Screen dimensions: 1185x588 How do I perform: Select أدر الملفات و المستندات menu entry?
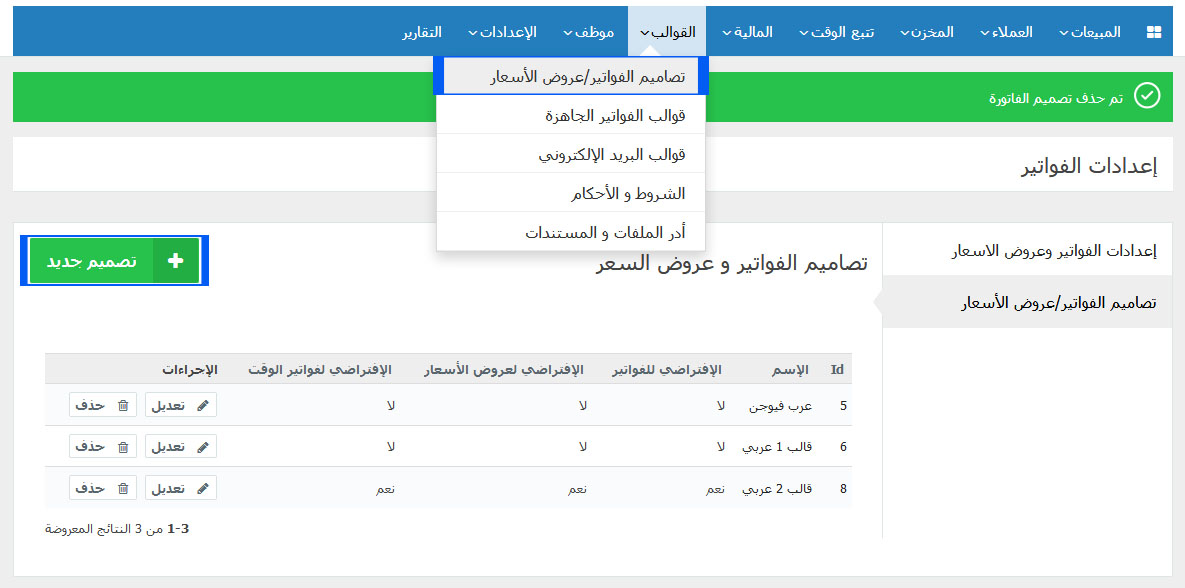click(x=571, y=231)
